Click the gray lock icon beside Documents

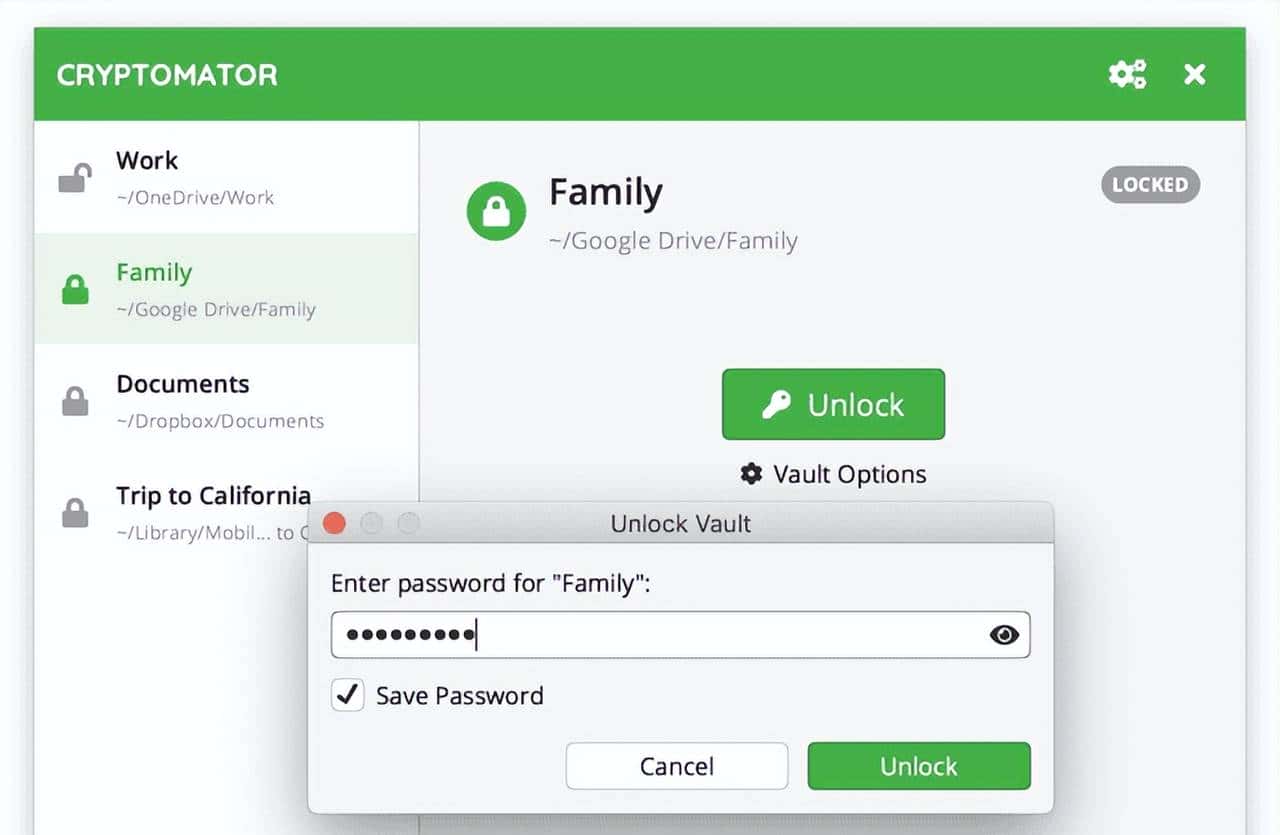pos(75,402)
